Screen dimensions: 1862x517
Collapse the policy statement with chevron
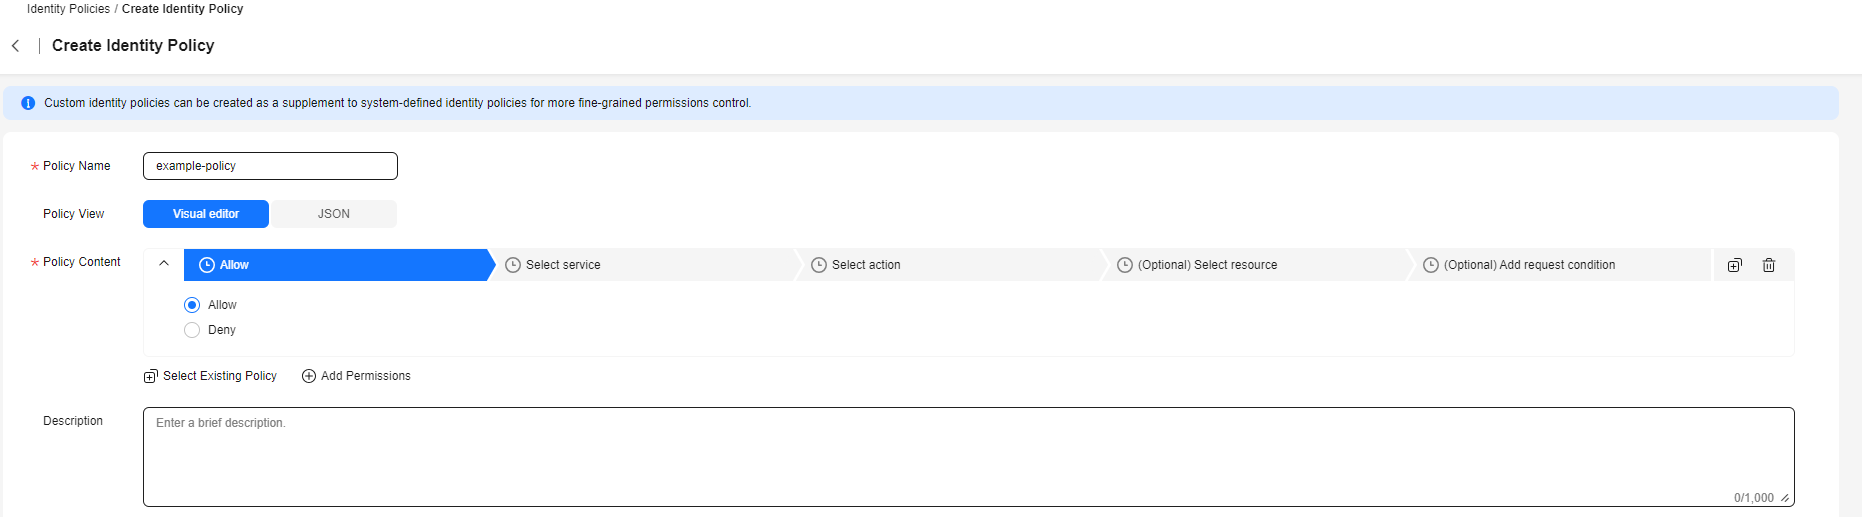(164, 264)
